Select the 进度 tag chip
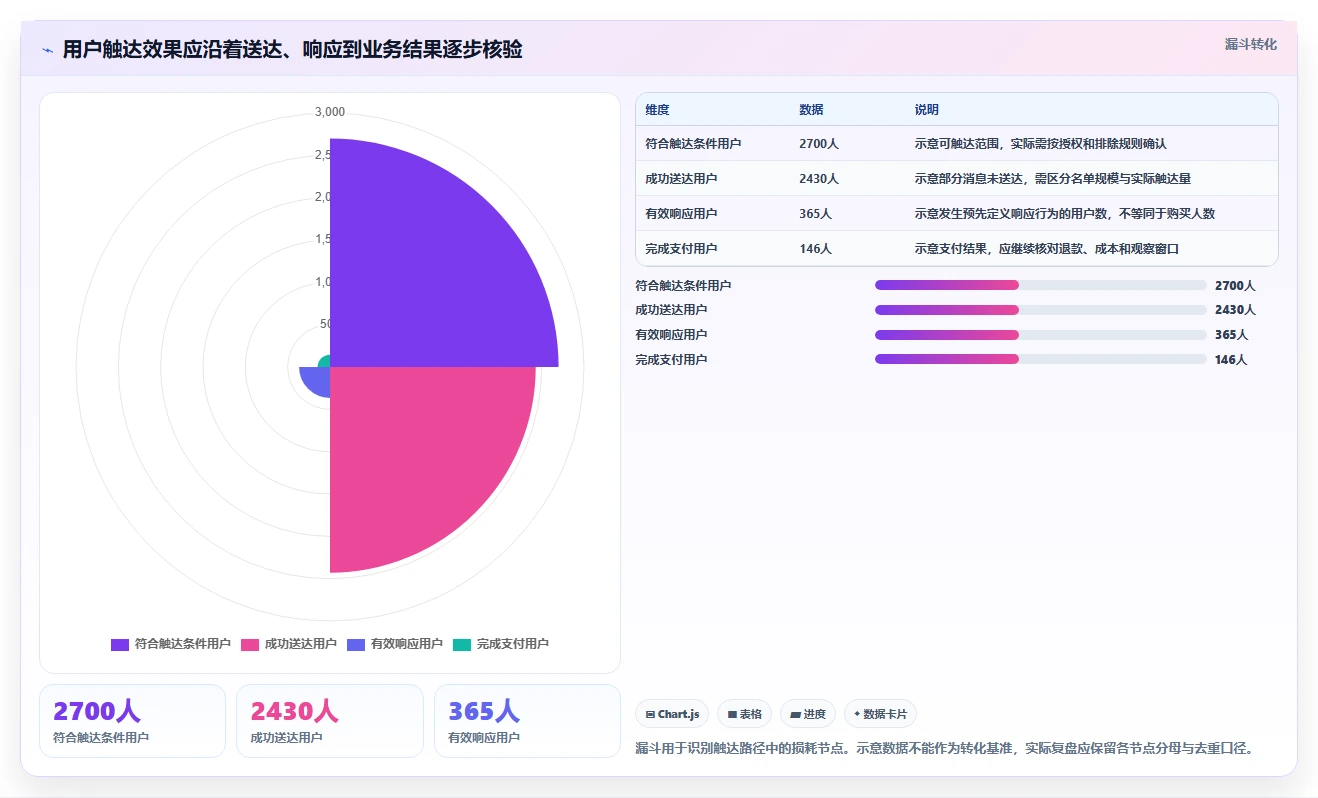This screenshot has height=798, width=1318. [808, 714]
